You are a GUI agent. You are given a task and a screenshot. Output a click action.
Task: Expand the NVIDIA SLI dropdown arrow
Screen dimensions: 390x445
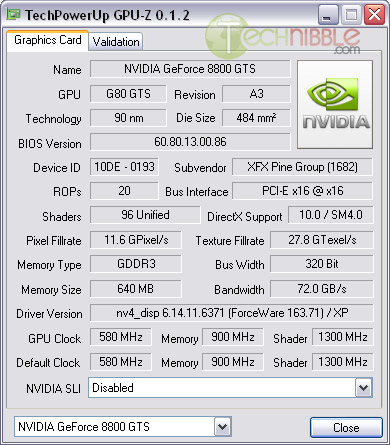pos(363,388)
